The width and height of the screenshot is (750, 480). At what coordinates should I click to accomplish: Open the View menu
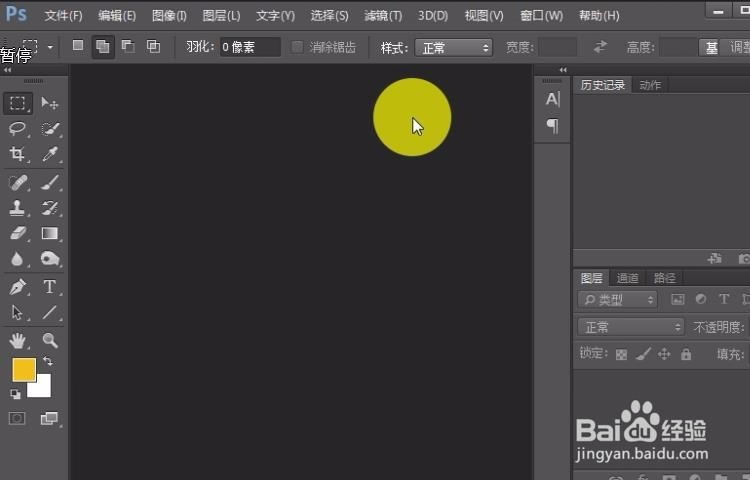(484, 16)
